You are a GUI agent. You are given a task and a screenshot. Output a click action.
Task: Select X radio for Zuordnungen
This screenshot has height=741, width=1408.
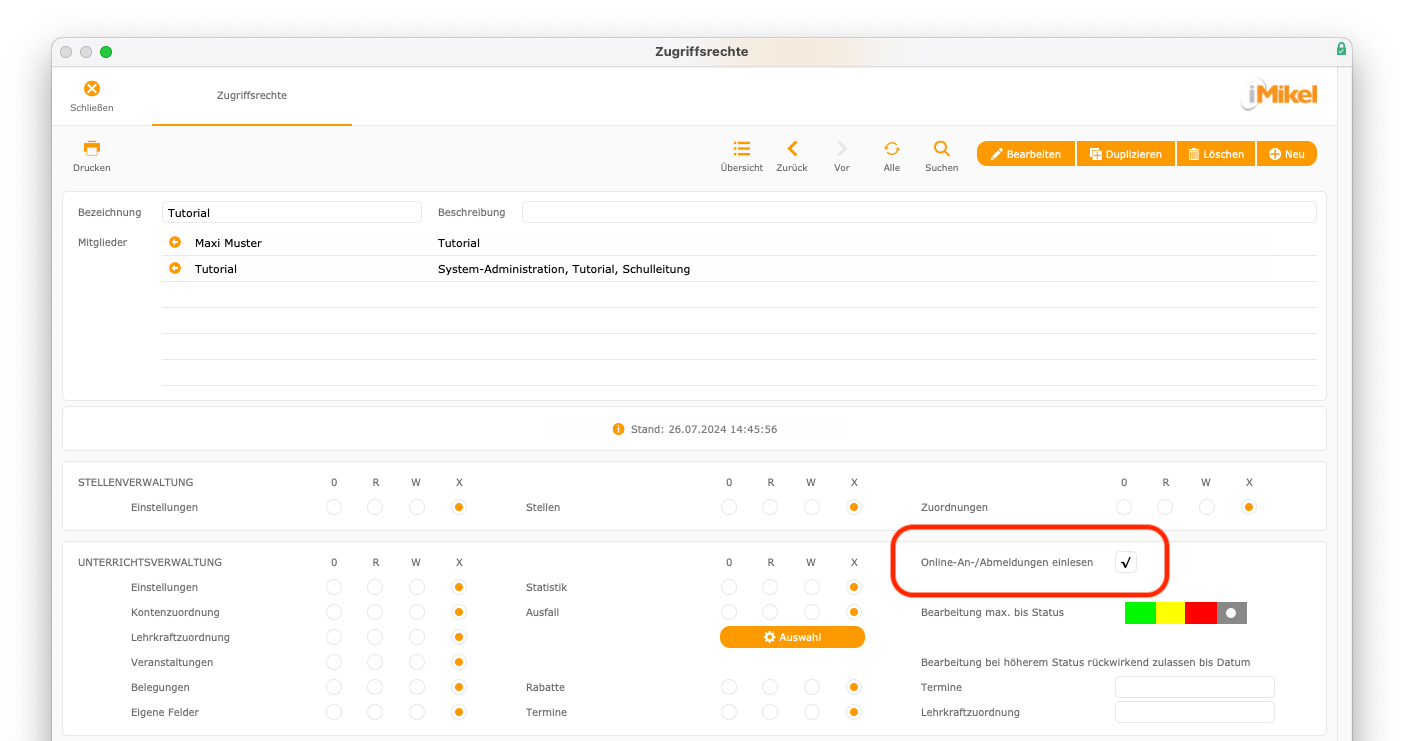click(1249, 507)
